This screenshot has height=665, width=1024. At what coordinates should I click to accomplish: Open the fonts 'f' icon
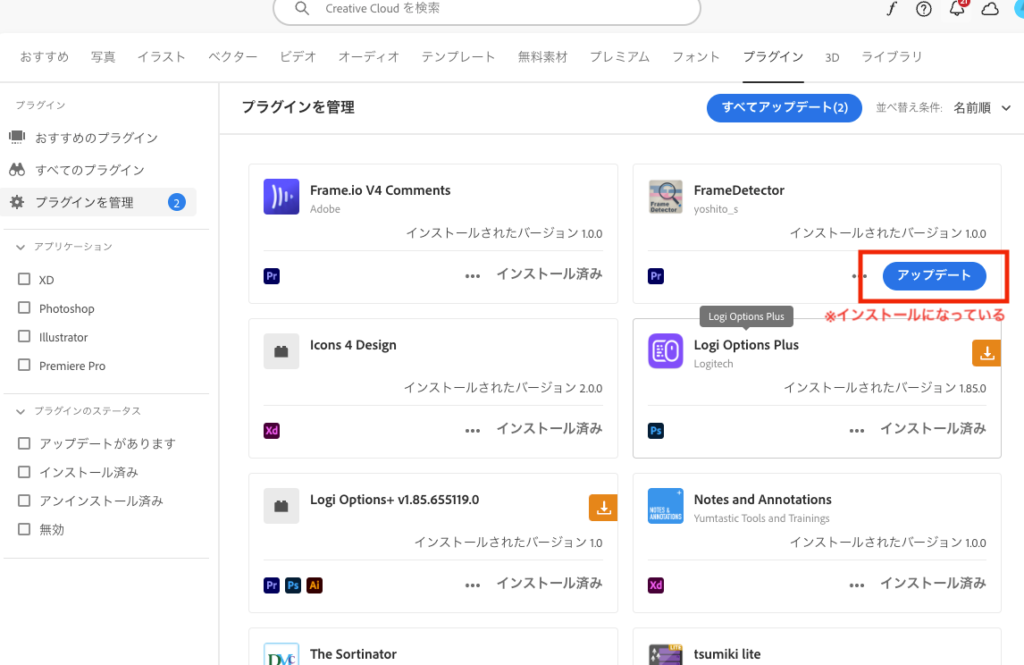click(891, 8)
